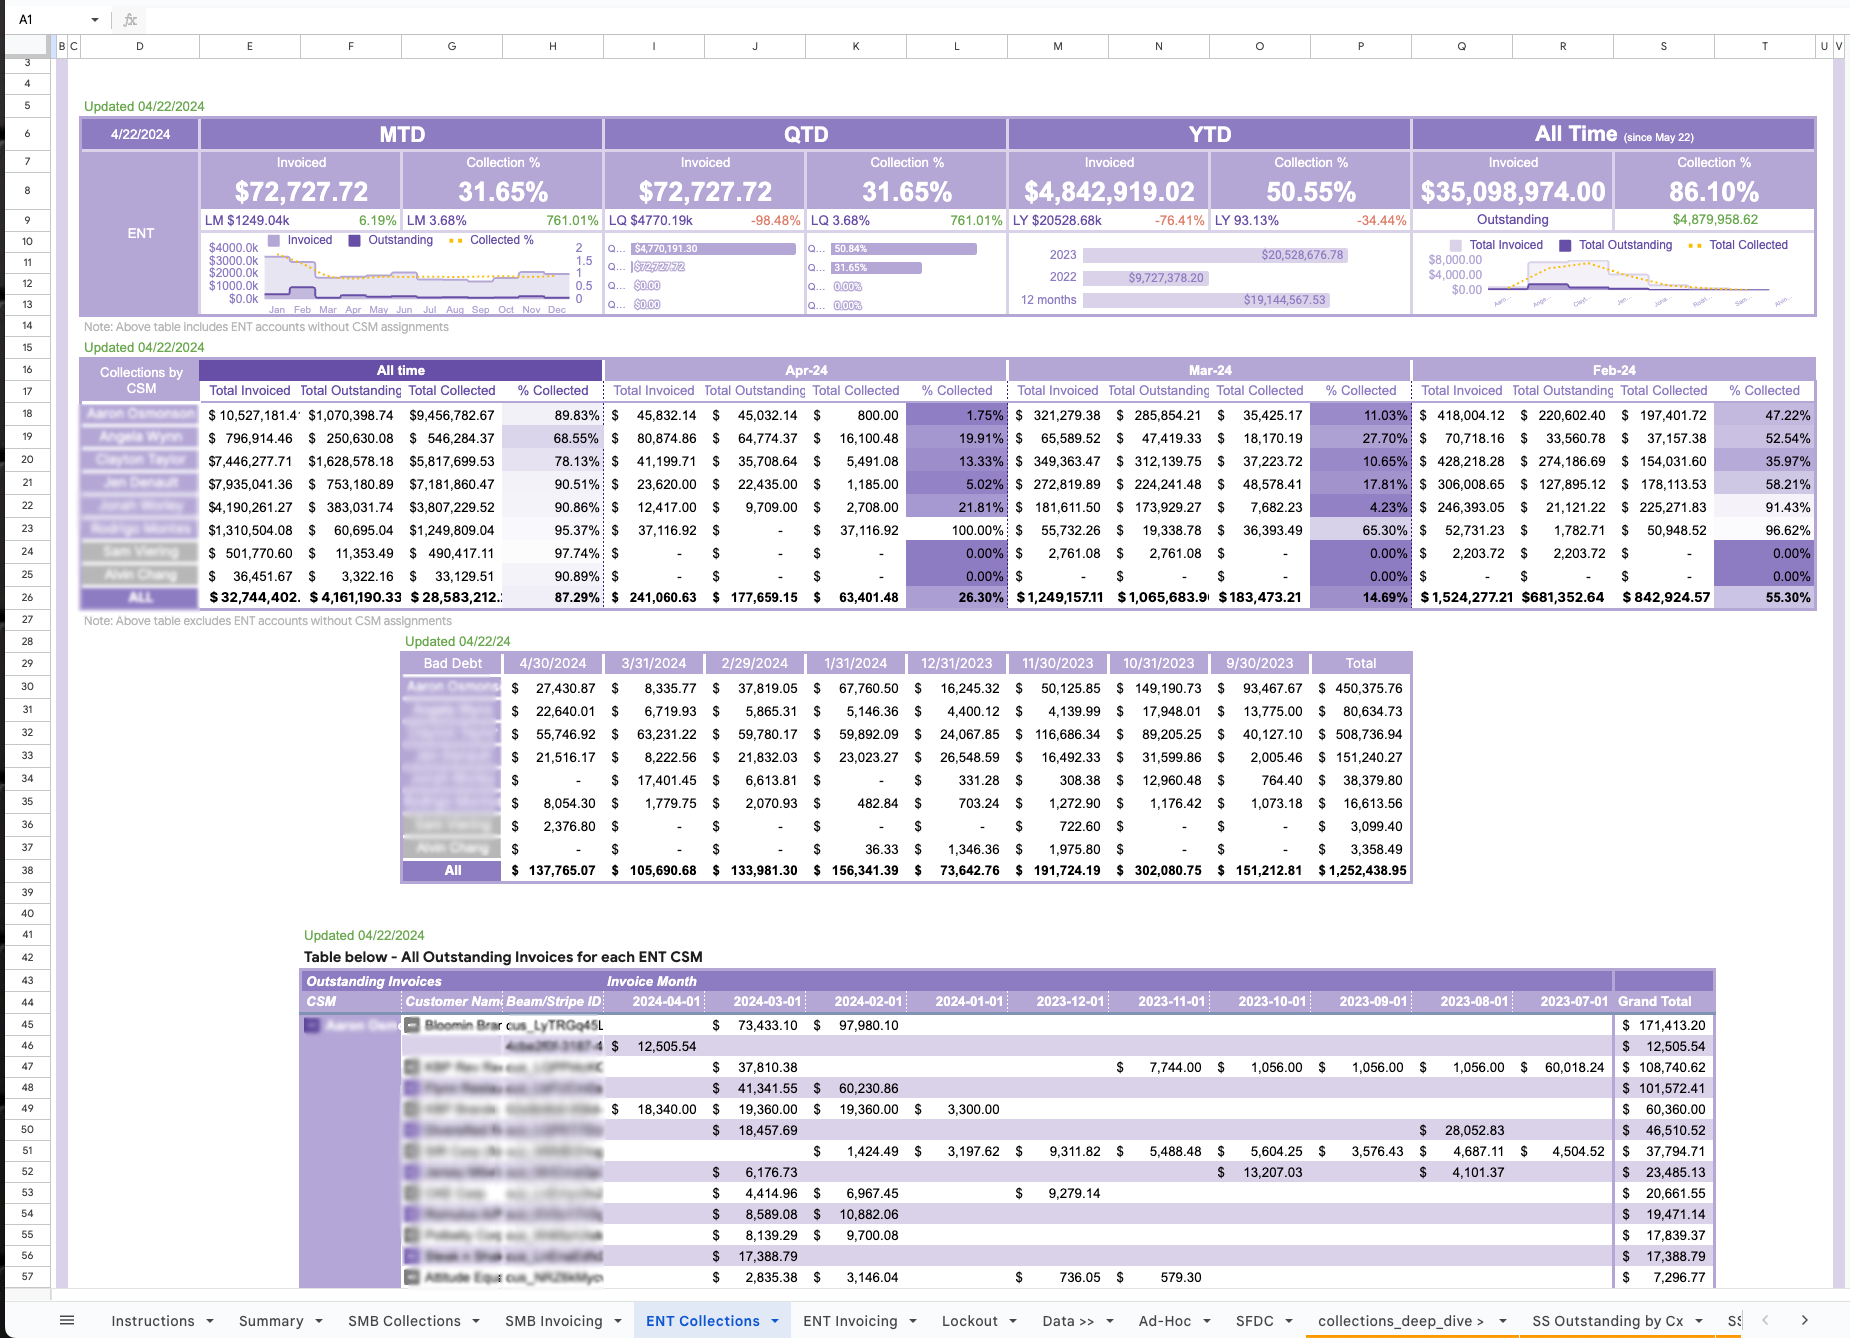Click the Name Box showing A1
The height and width of the screenshot is (1338, 1850).
click(50, 19)
